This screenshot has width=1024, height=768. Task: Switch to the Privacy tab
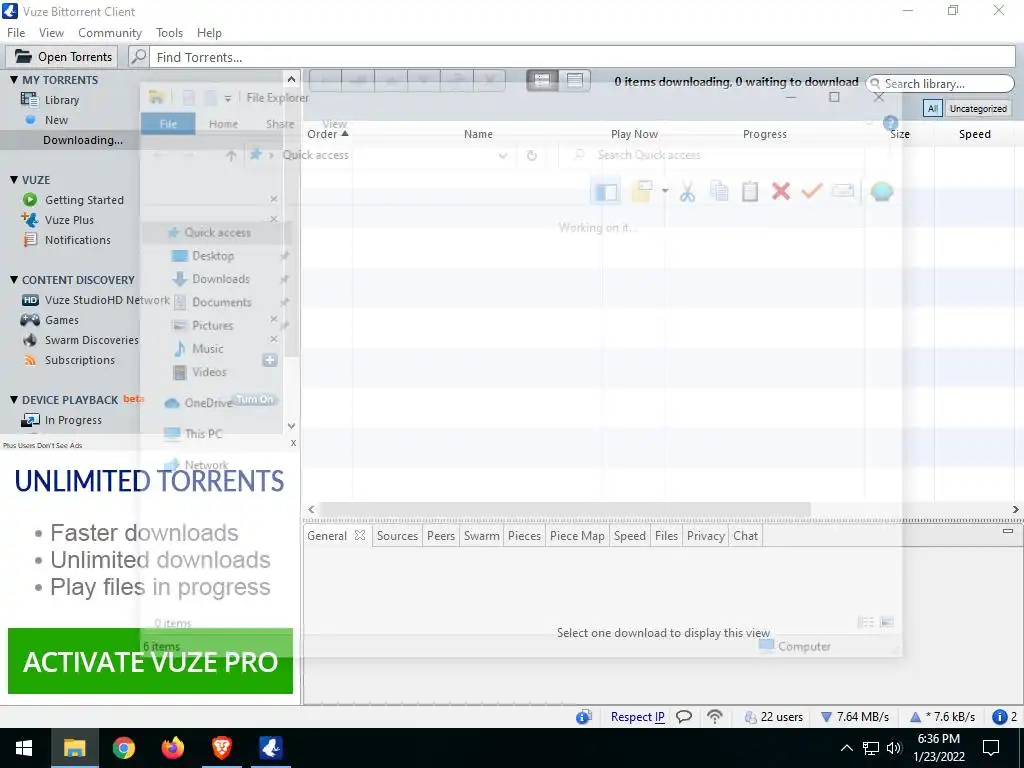(x=705, y=536)
